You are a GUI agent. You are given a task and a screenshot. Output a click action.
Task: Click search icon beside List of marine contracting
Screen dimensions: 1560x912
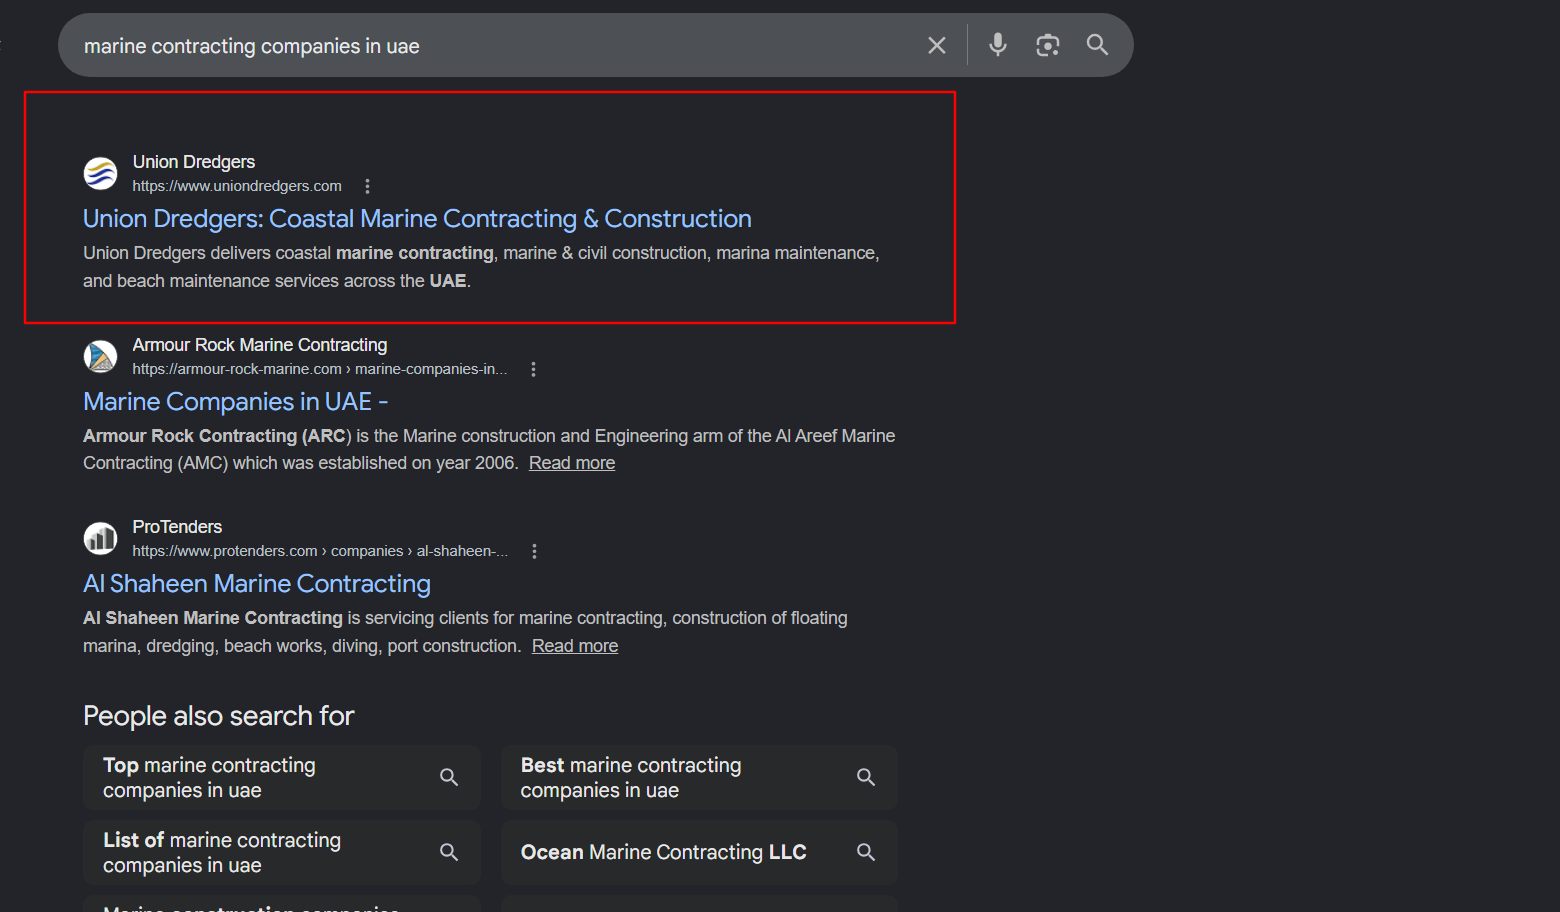tap(449, 852)
